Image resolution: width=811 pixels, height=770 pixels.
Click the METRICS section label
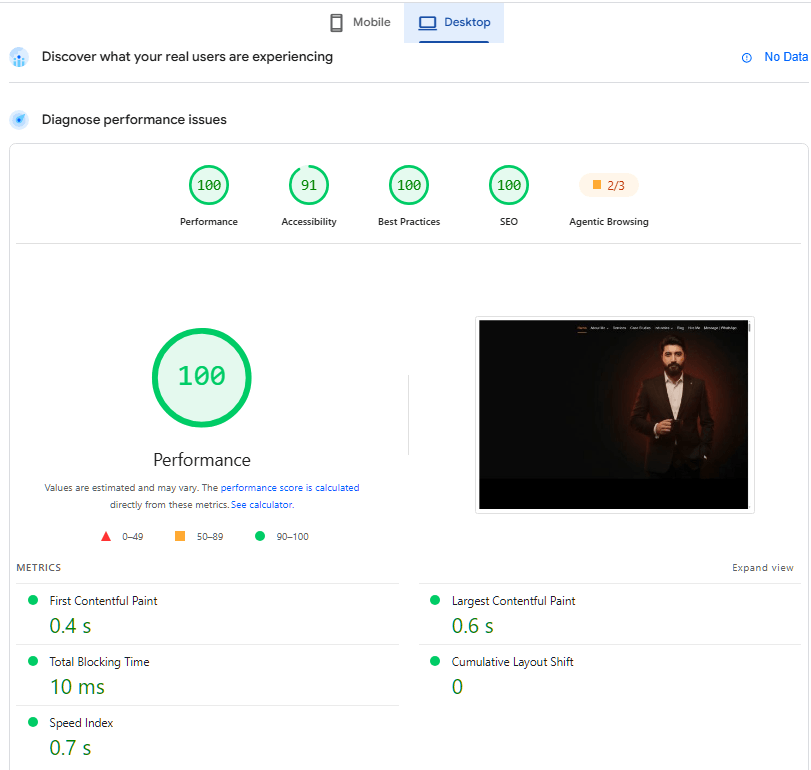pyautogui.click(x=39, y=568)
